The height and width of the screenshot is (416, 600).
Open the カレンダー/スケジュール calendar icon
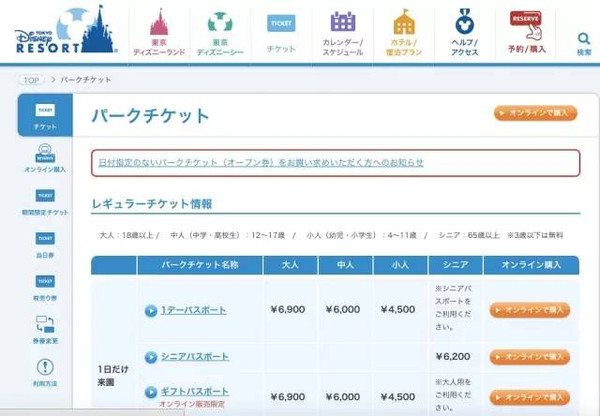[x=343, y=21]
